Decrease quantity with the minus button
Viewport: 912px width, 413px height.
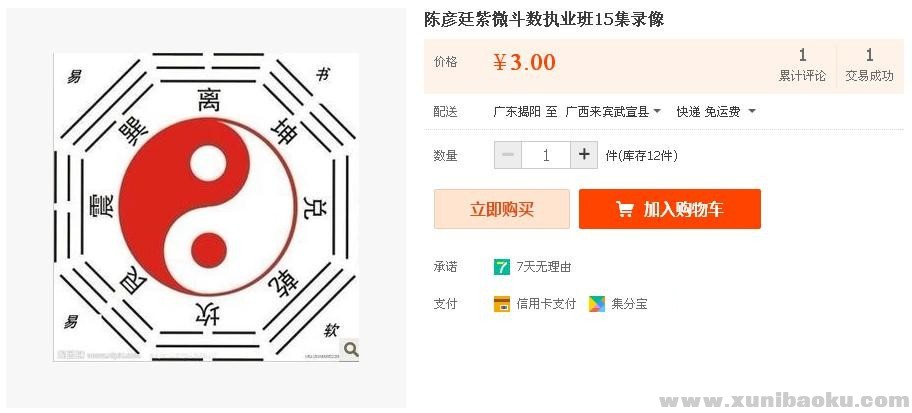(x=508, y=155)
